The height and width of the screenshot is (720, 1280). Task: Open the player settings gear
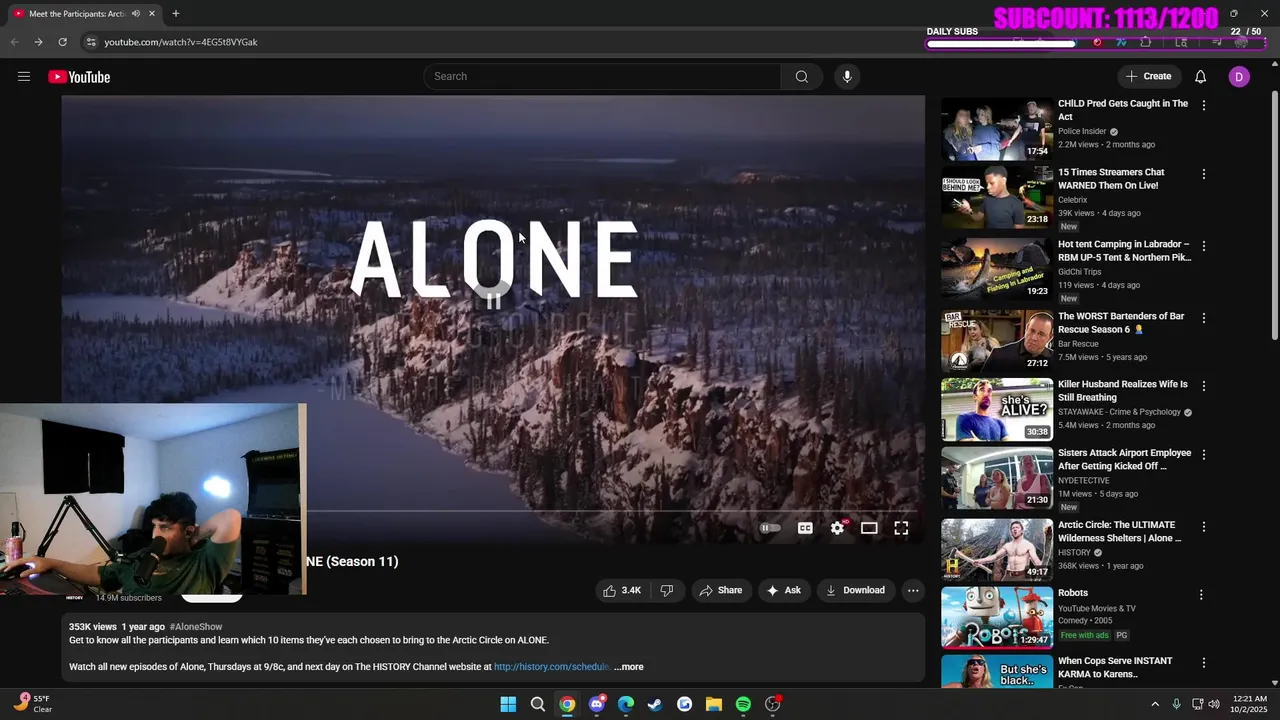[837, 528]
